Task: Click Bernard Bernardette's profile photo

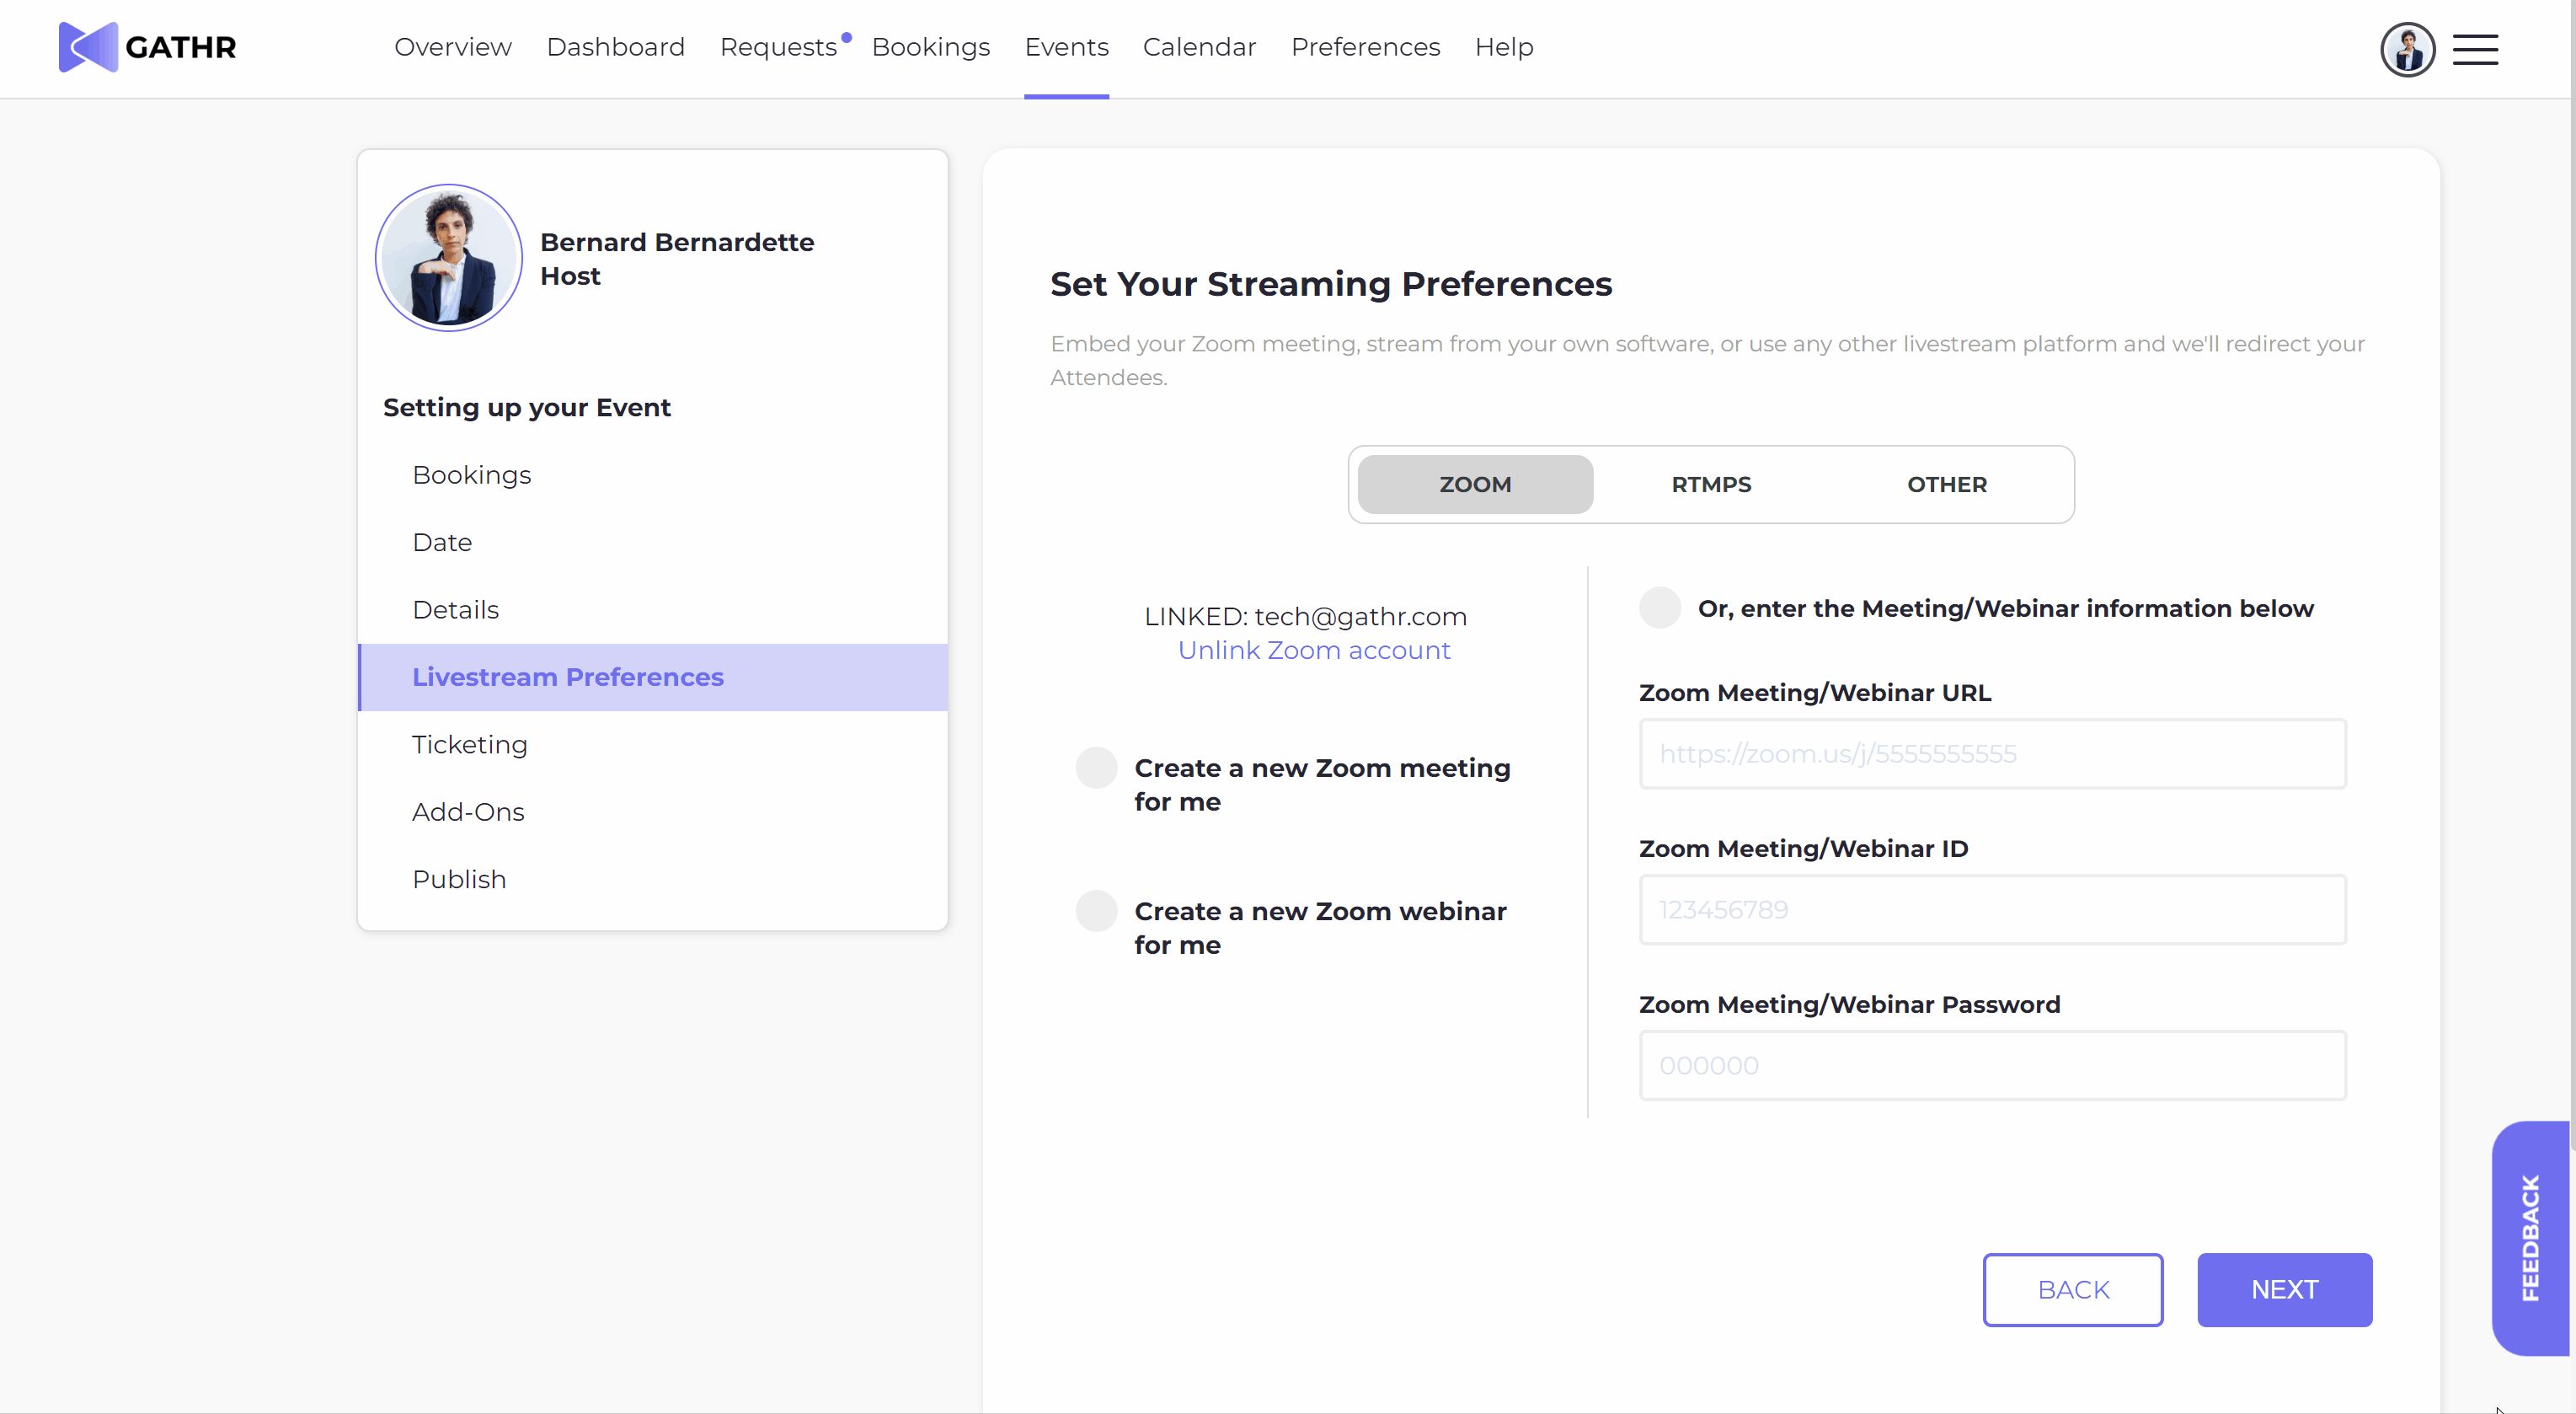Action: click(449, 257)
